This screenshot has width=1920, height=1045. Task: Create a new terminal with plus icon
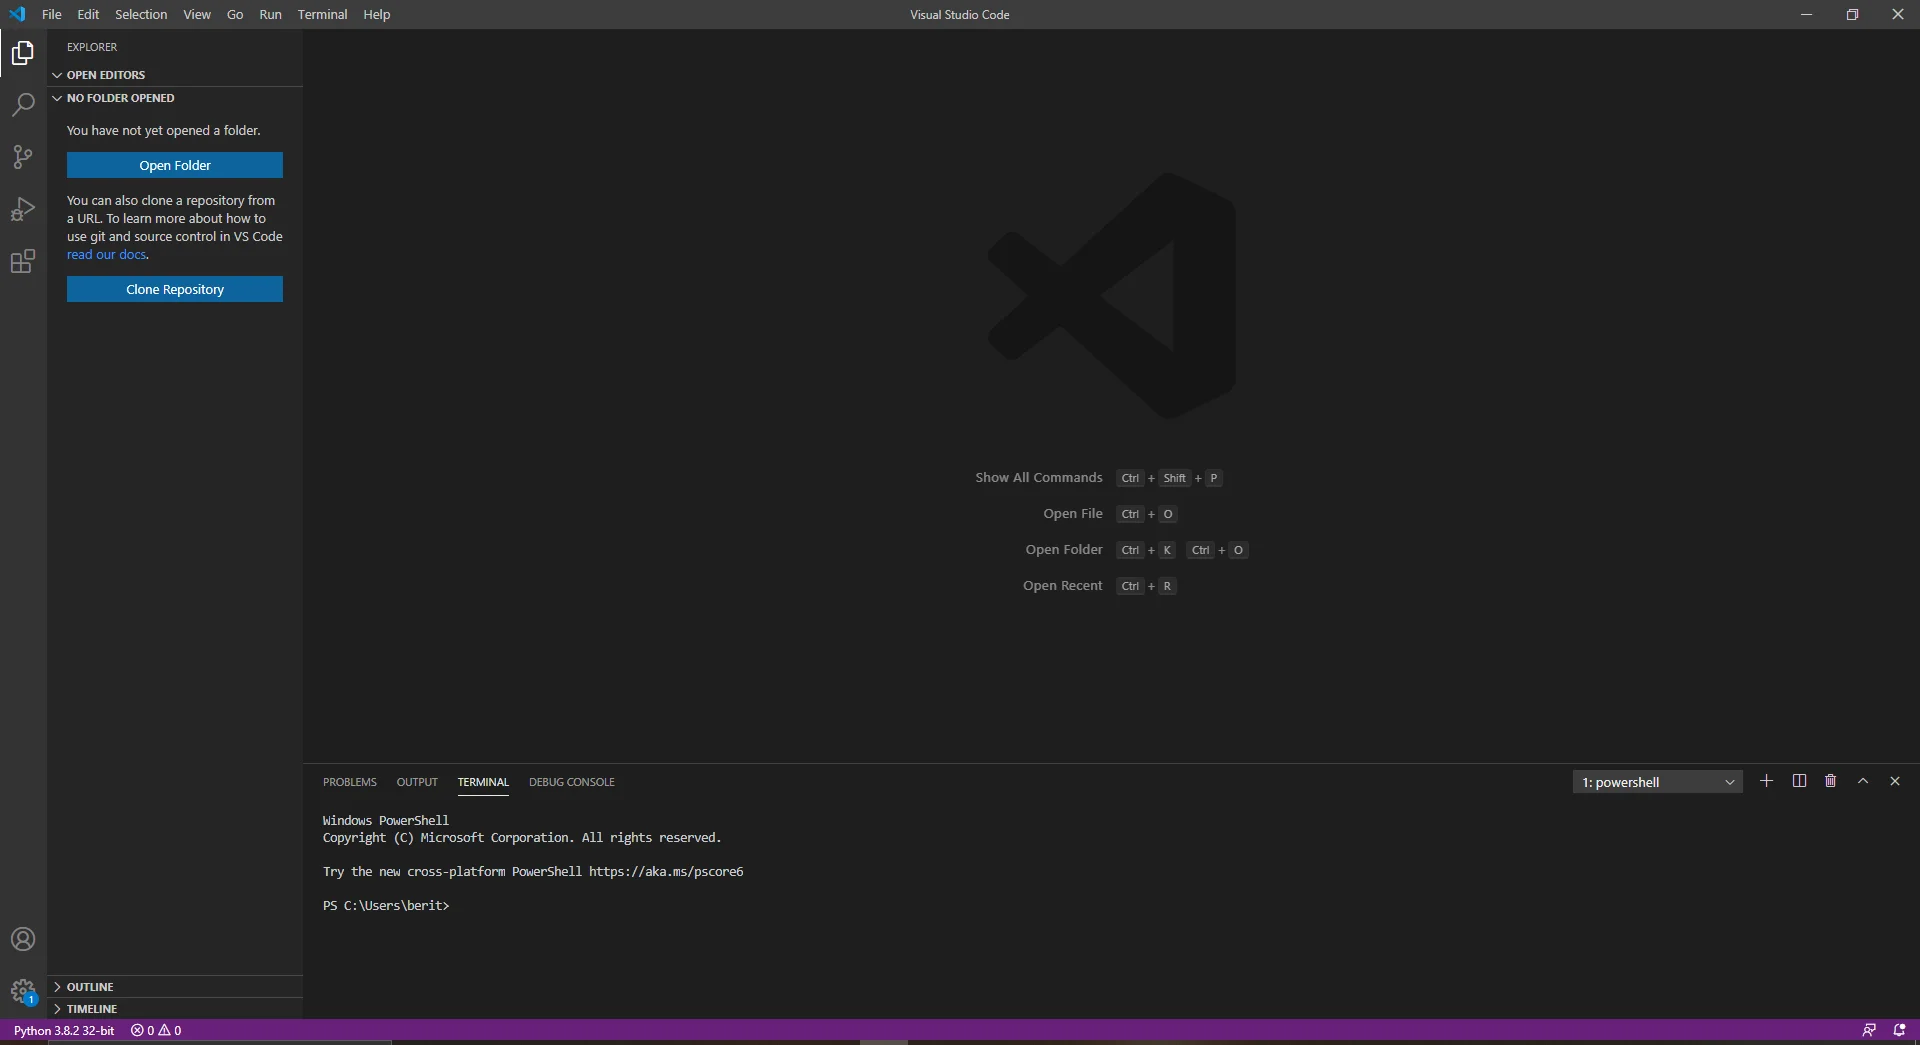1767,781
